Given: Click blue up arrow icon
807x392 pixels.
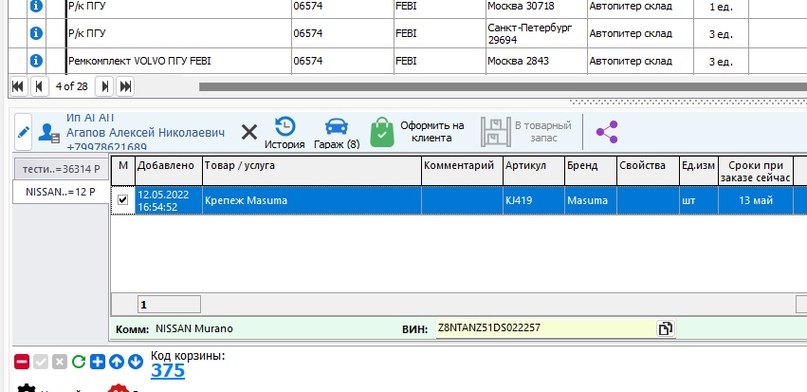Looking at the screenshot, I should point(116,362).
